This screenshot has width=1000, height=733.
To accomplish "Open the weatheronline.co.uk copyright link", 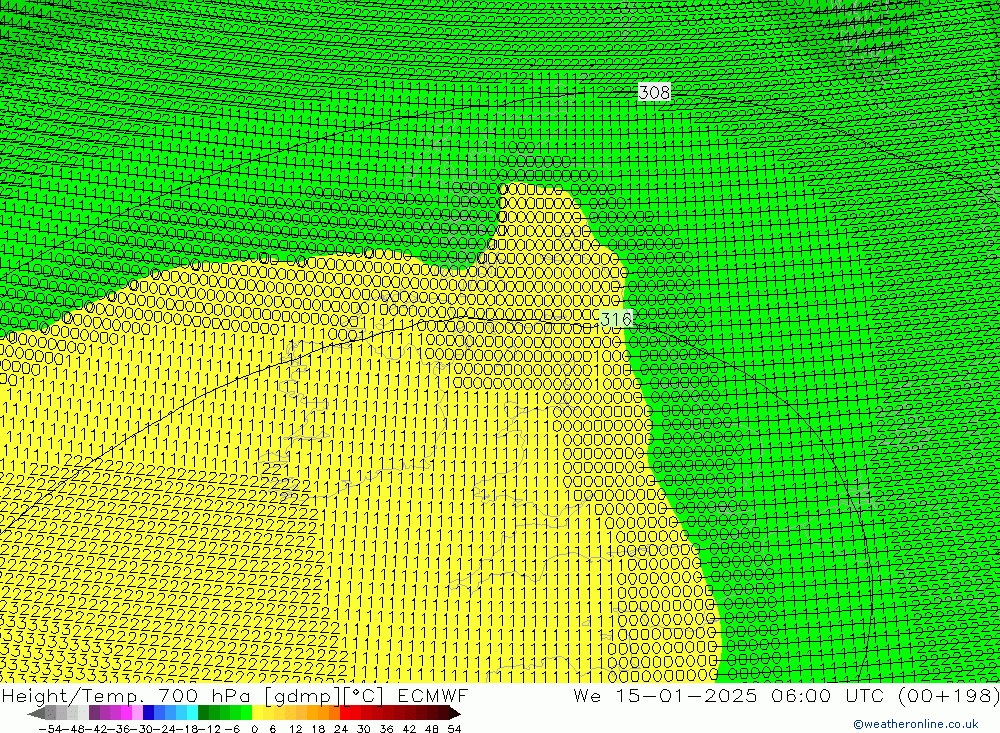I will tap(915, 724).
